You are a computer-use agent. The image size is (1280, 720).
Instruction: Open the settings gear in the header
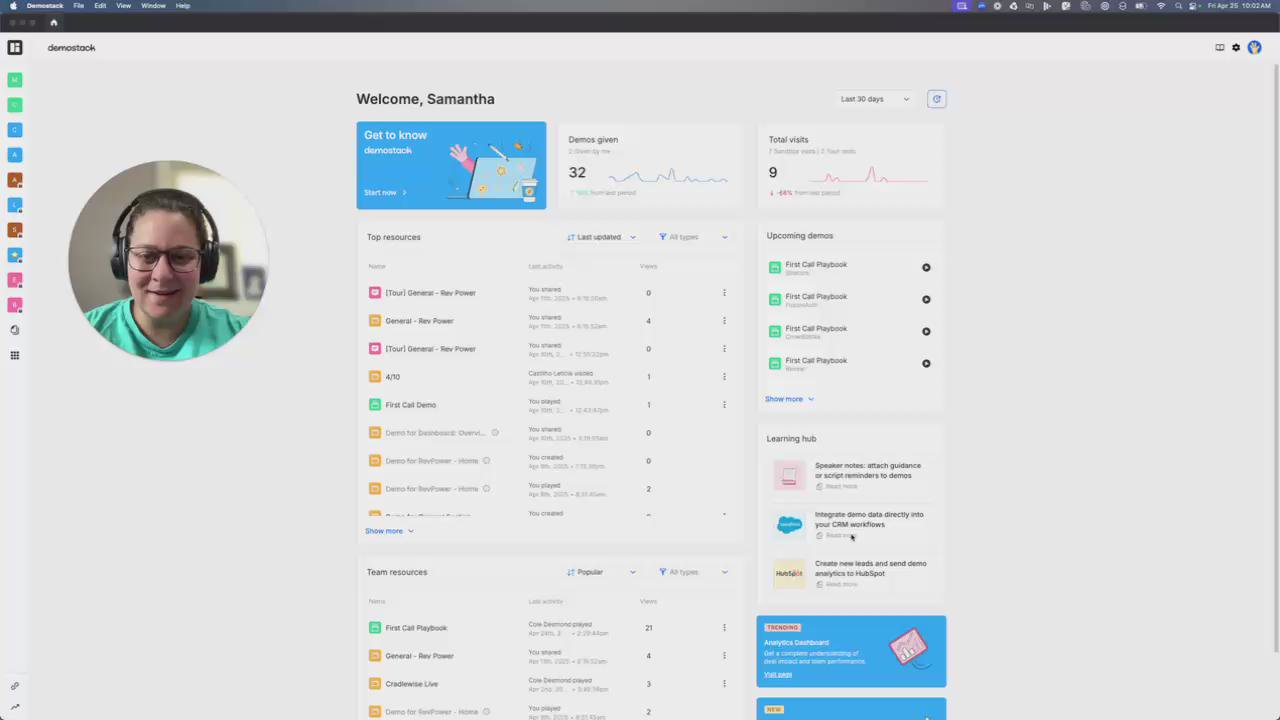coord(1236,47)
